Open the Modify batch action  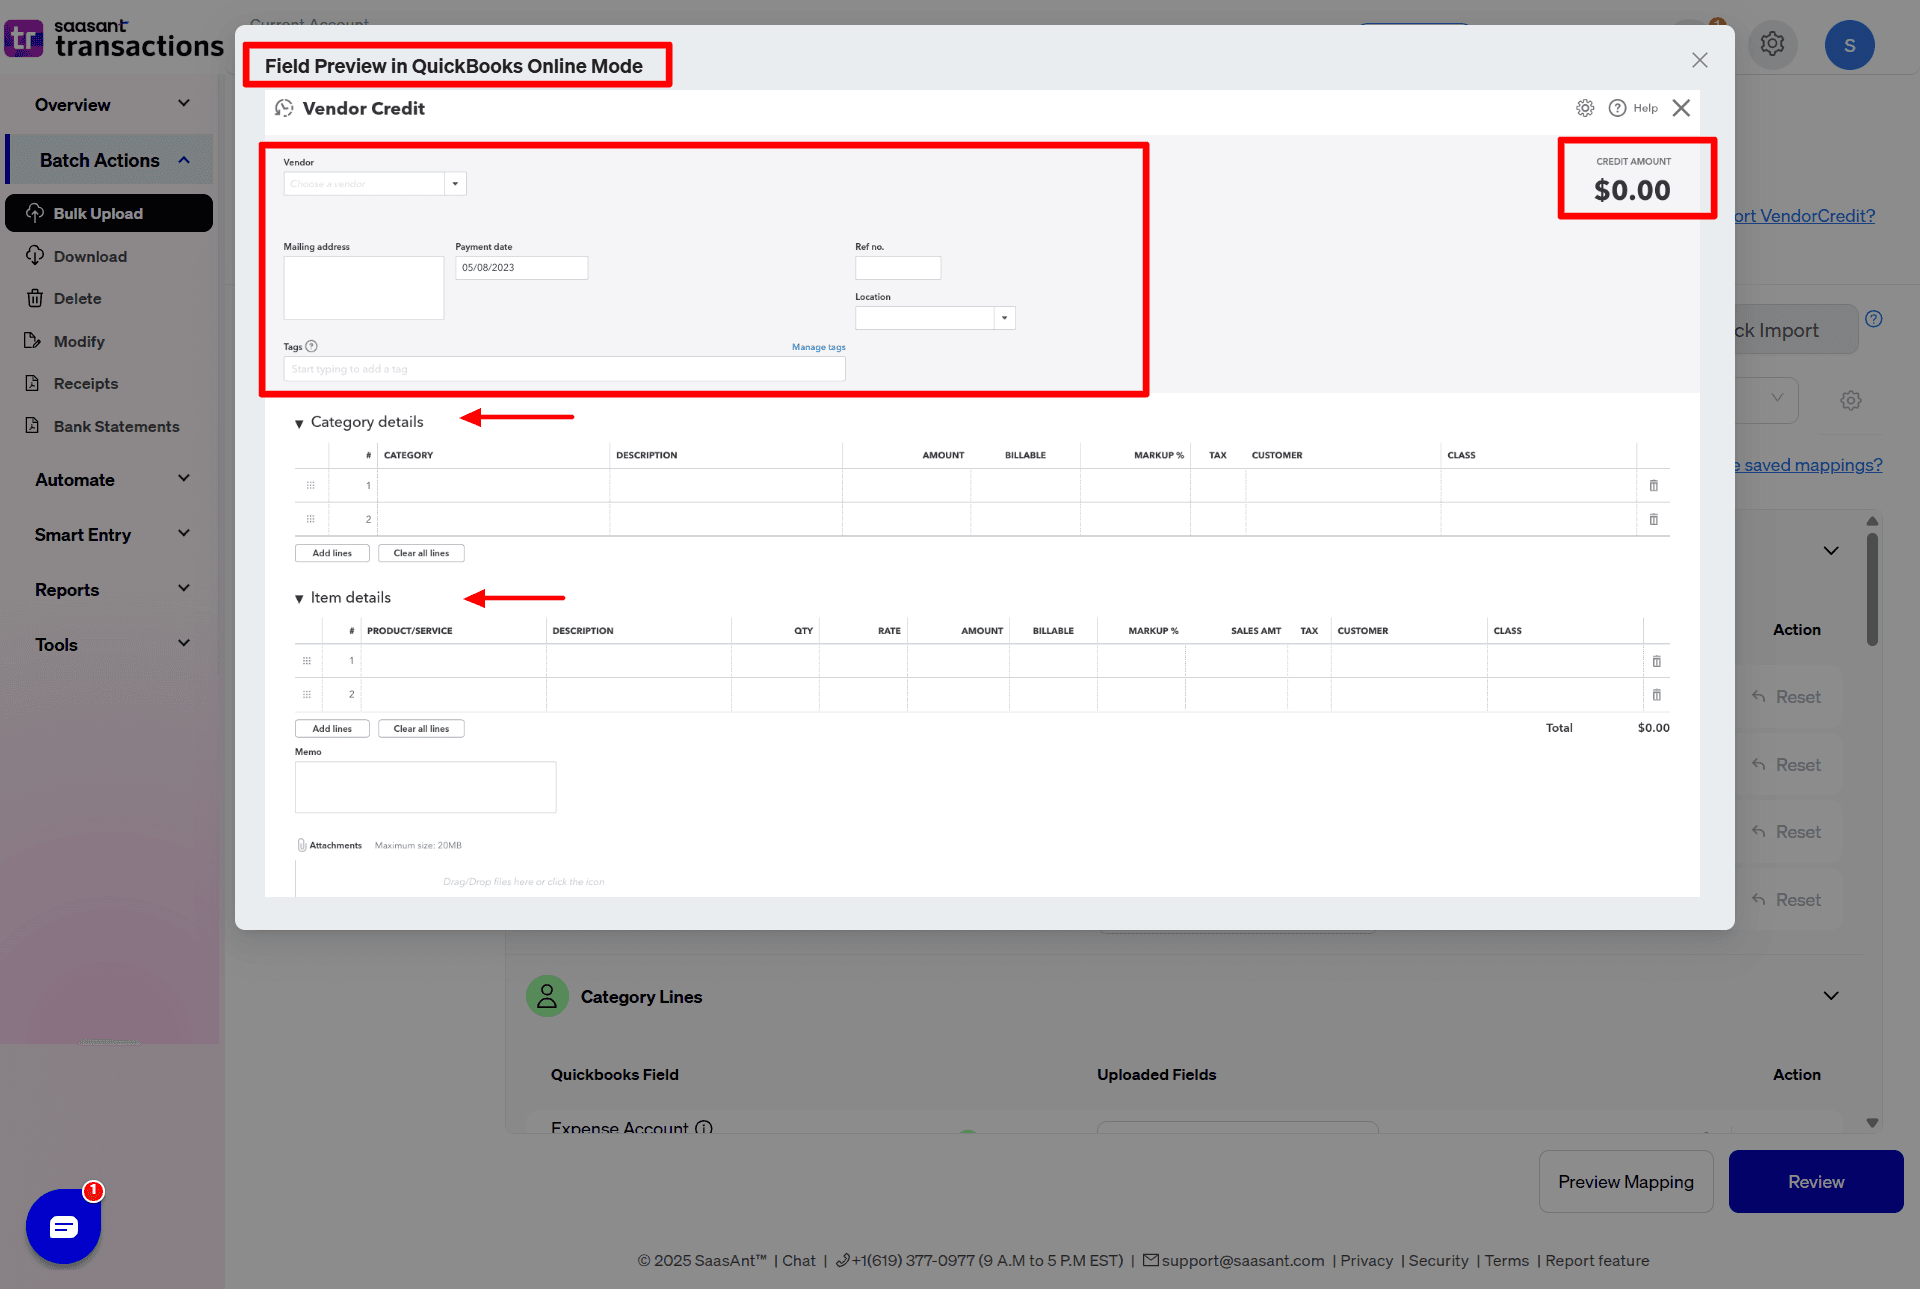(x=36, y=341)
